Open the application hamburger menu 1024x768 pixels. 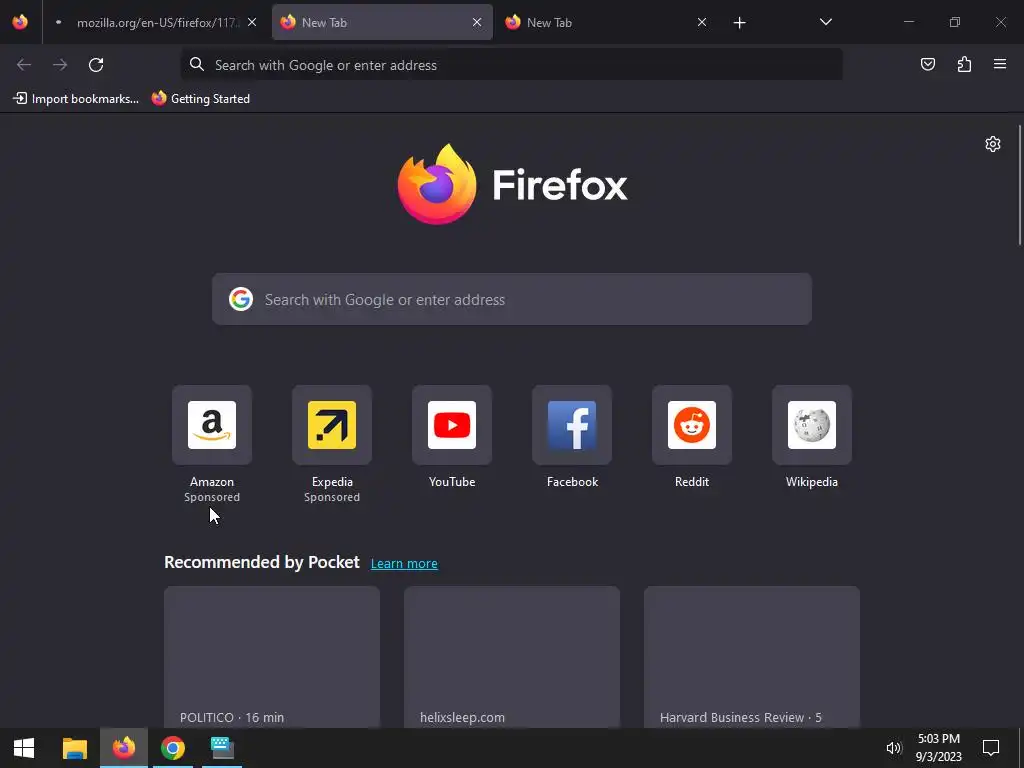point(1000,64)
